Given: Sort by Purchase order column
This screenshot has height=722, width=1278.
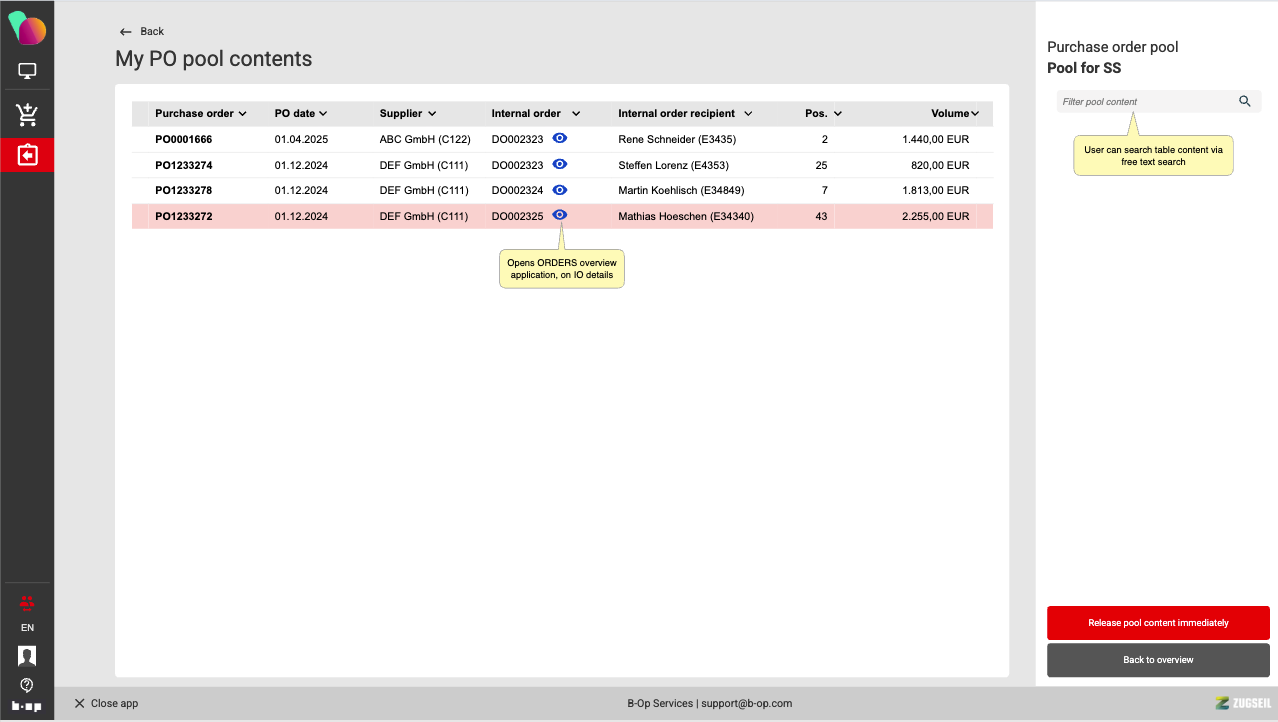Looking at the screenshot, I should (x=200, y=114).
